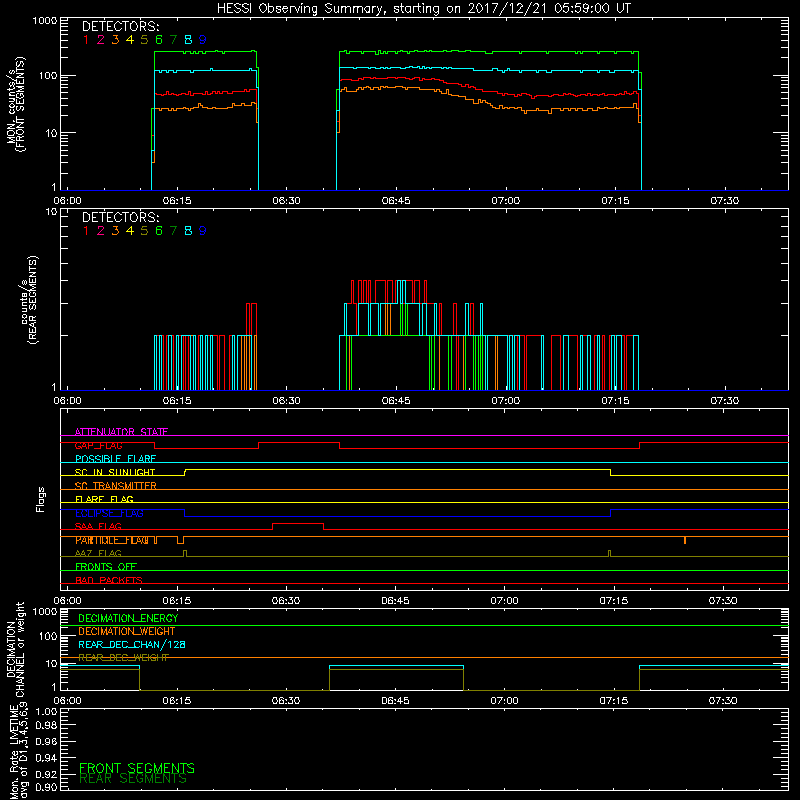Screen dimensions: 800x800
Task: Click the BAD_PACKETS flag label
Action: [109, 581]
